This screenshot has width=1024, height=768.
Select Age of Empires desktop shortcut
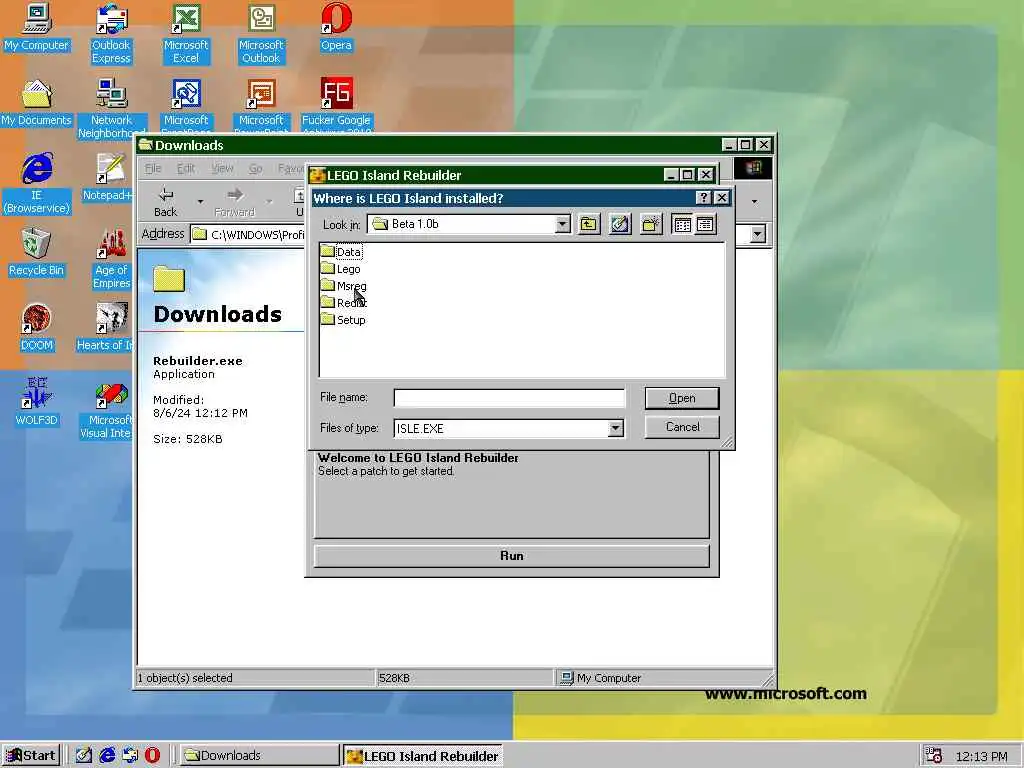pyautogui.click(x=111, y=259)
